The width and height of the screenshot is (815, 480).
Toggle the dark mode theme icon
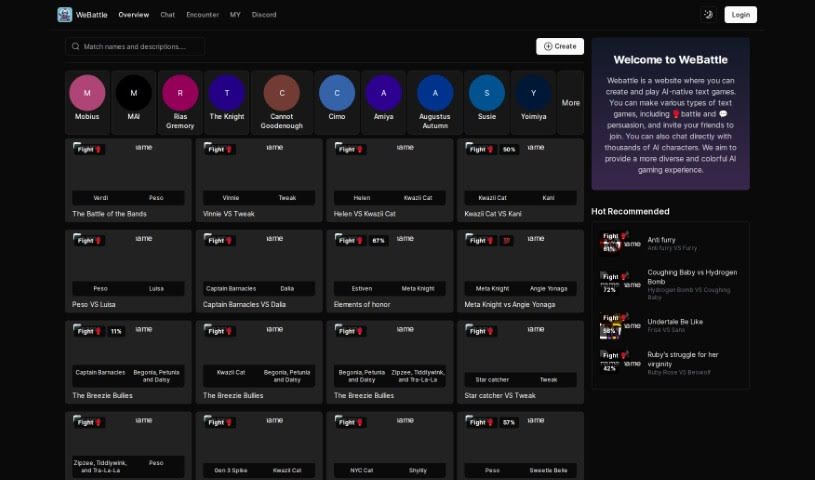click(708, 15)
